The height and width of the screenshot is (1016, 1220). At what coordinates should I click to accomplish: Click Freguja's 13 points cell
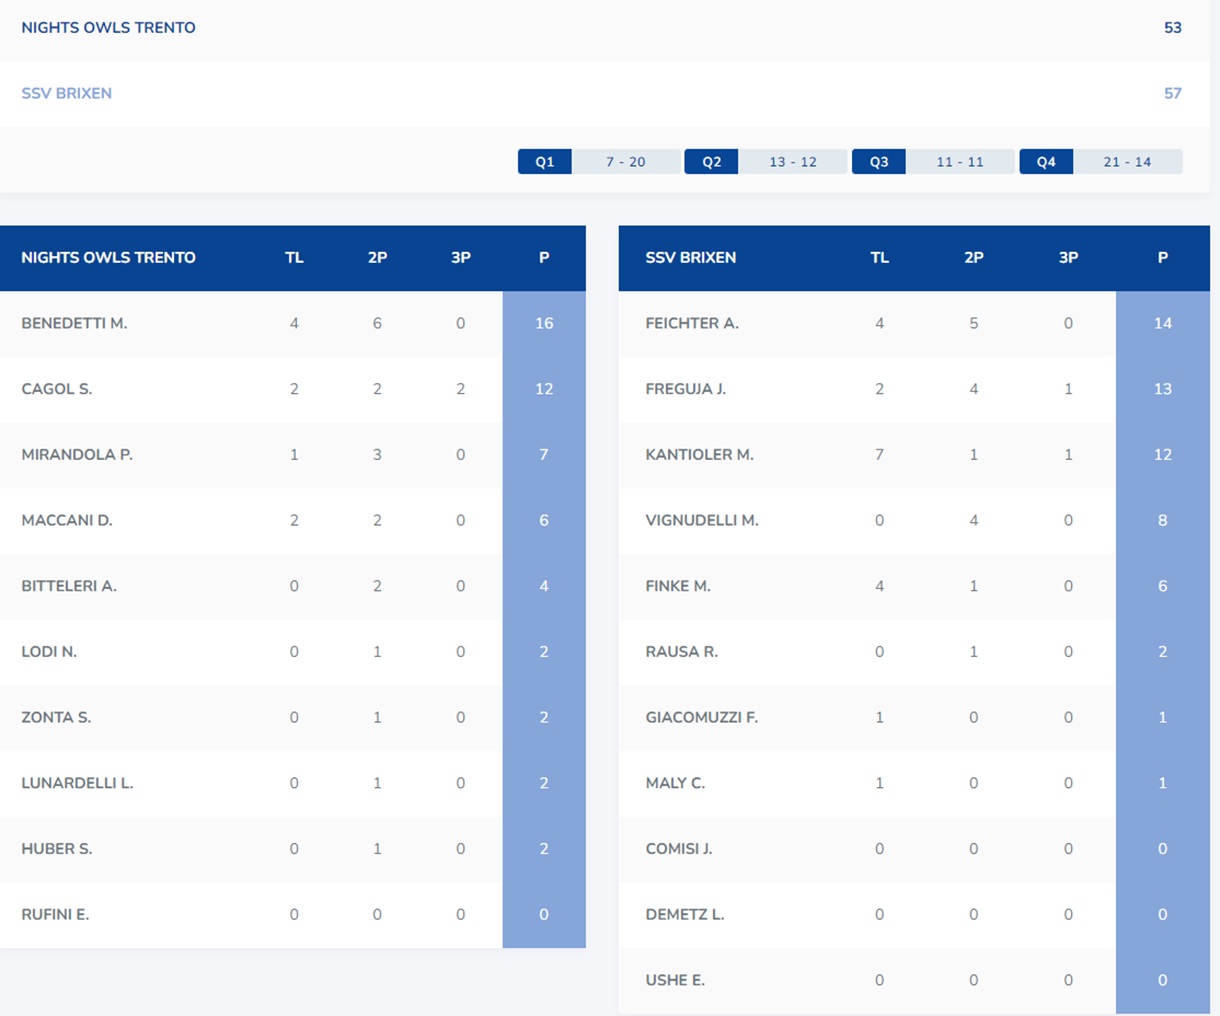1162,389
